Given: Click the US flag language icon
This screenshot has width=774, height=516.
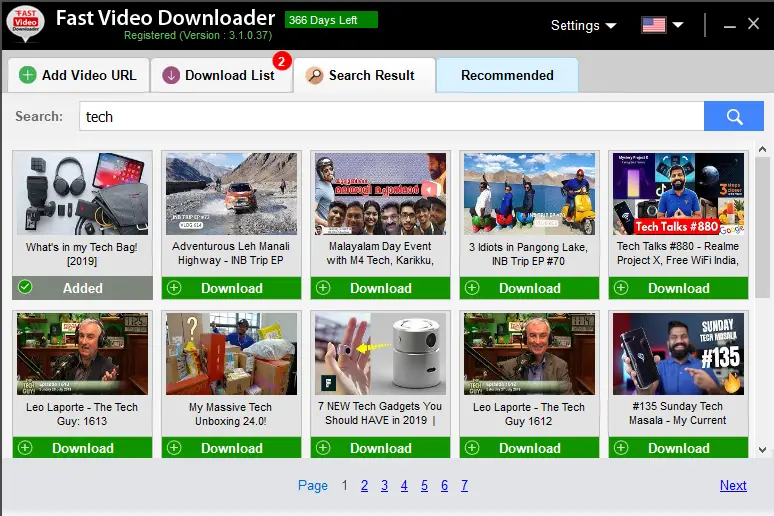Looking at the screenshot, I should coord(654,25).
